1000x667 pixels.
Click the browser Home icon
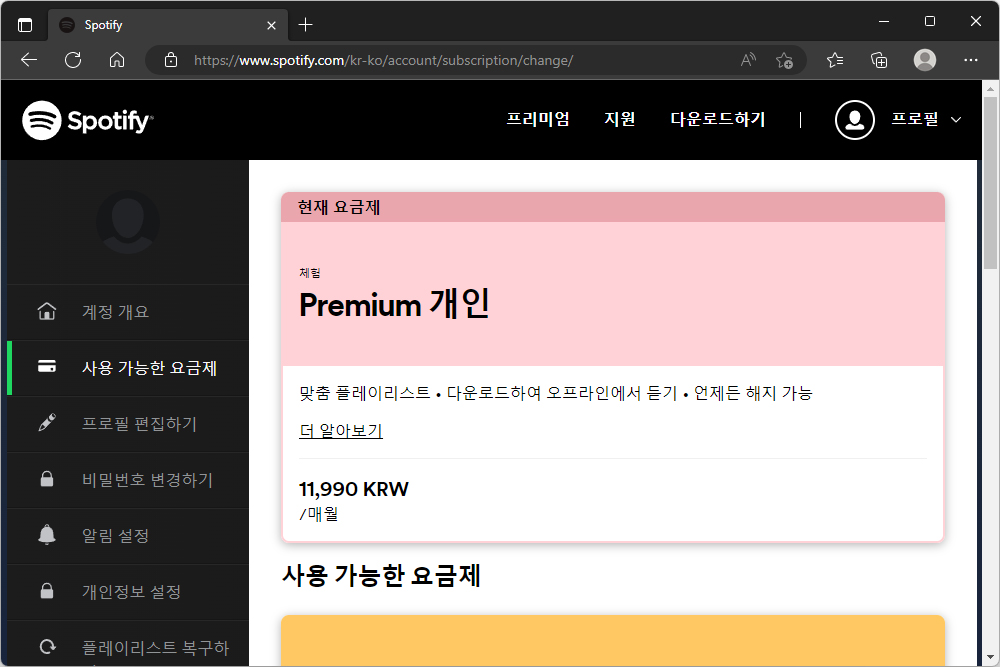coord(117,60)
